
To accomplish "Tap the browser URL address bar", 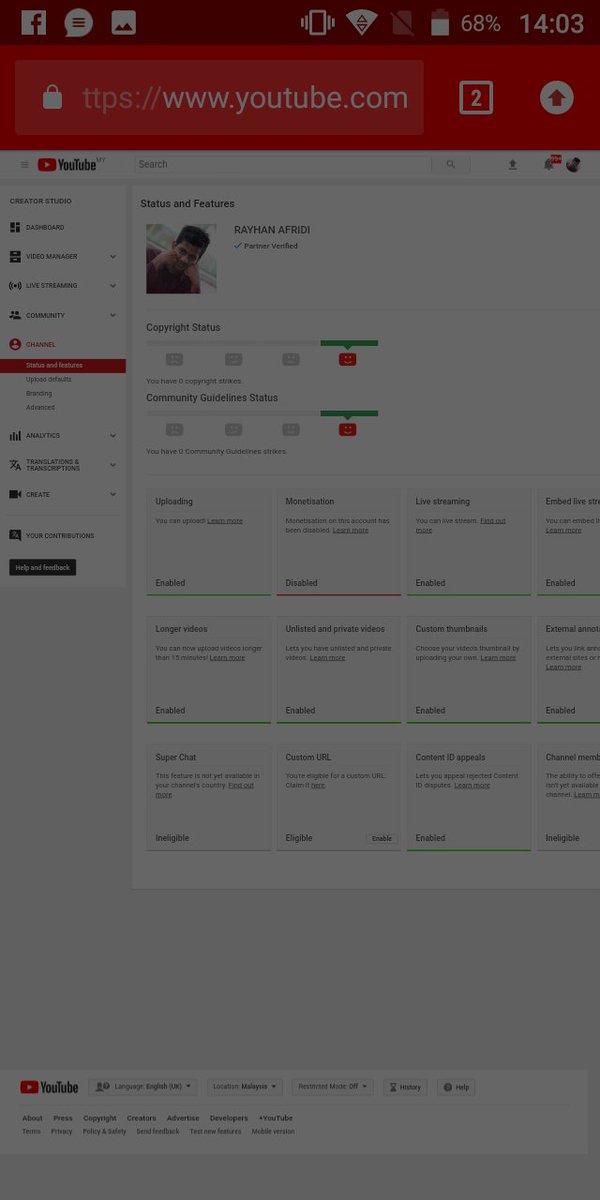I will 219,98.
